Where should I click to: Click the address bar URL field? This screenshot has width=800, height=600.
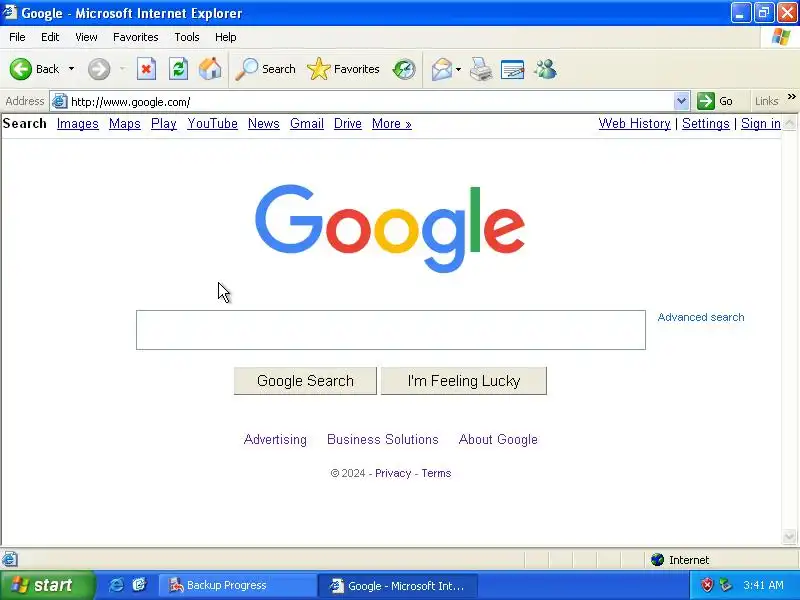(x=370, y=102)
